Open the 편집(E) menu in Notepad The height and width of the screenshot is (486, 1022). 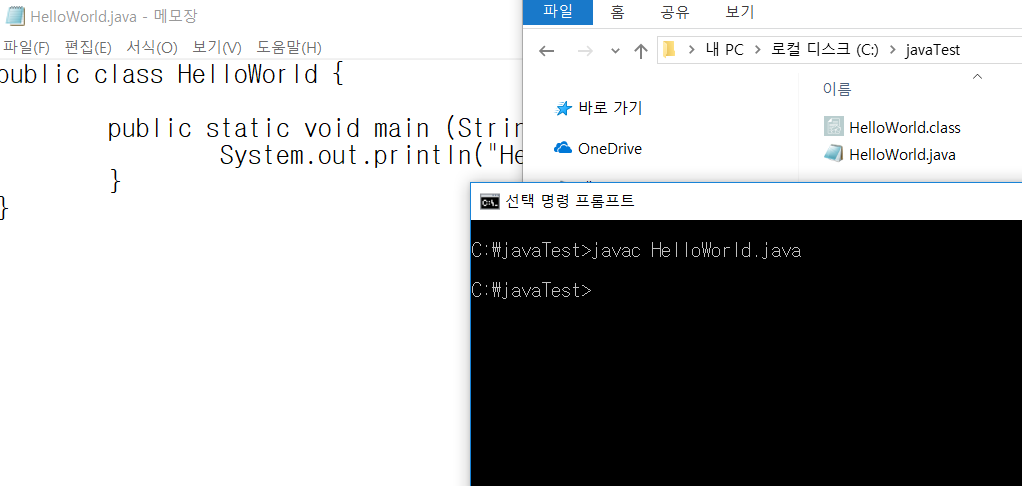point(88,48)
